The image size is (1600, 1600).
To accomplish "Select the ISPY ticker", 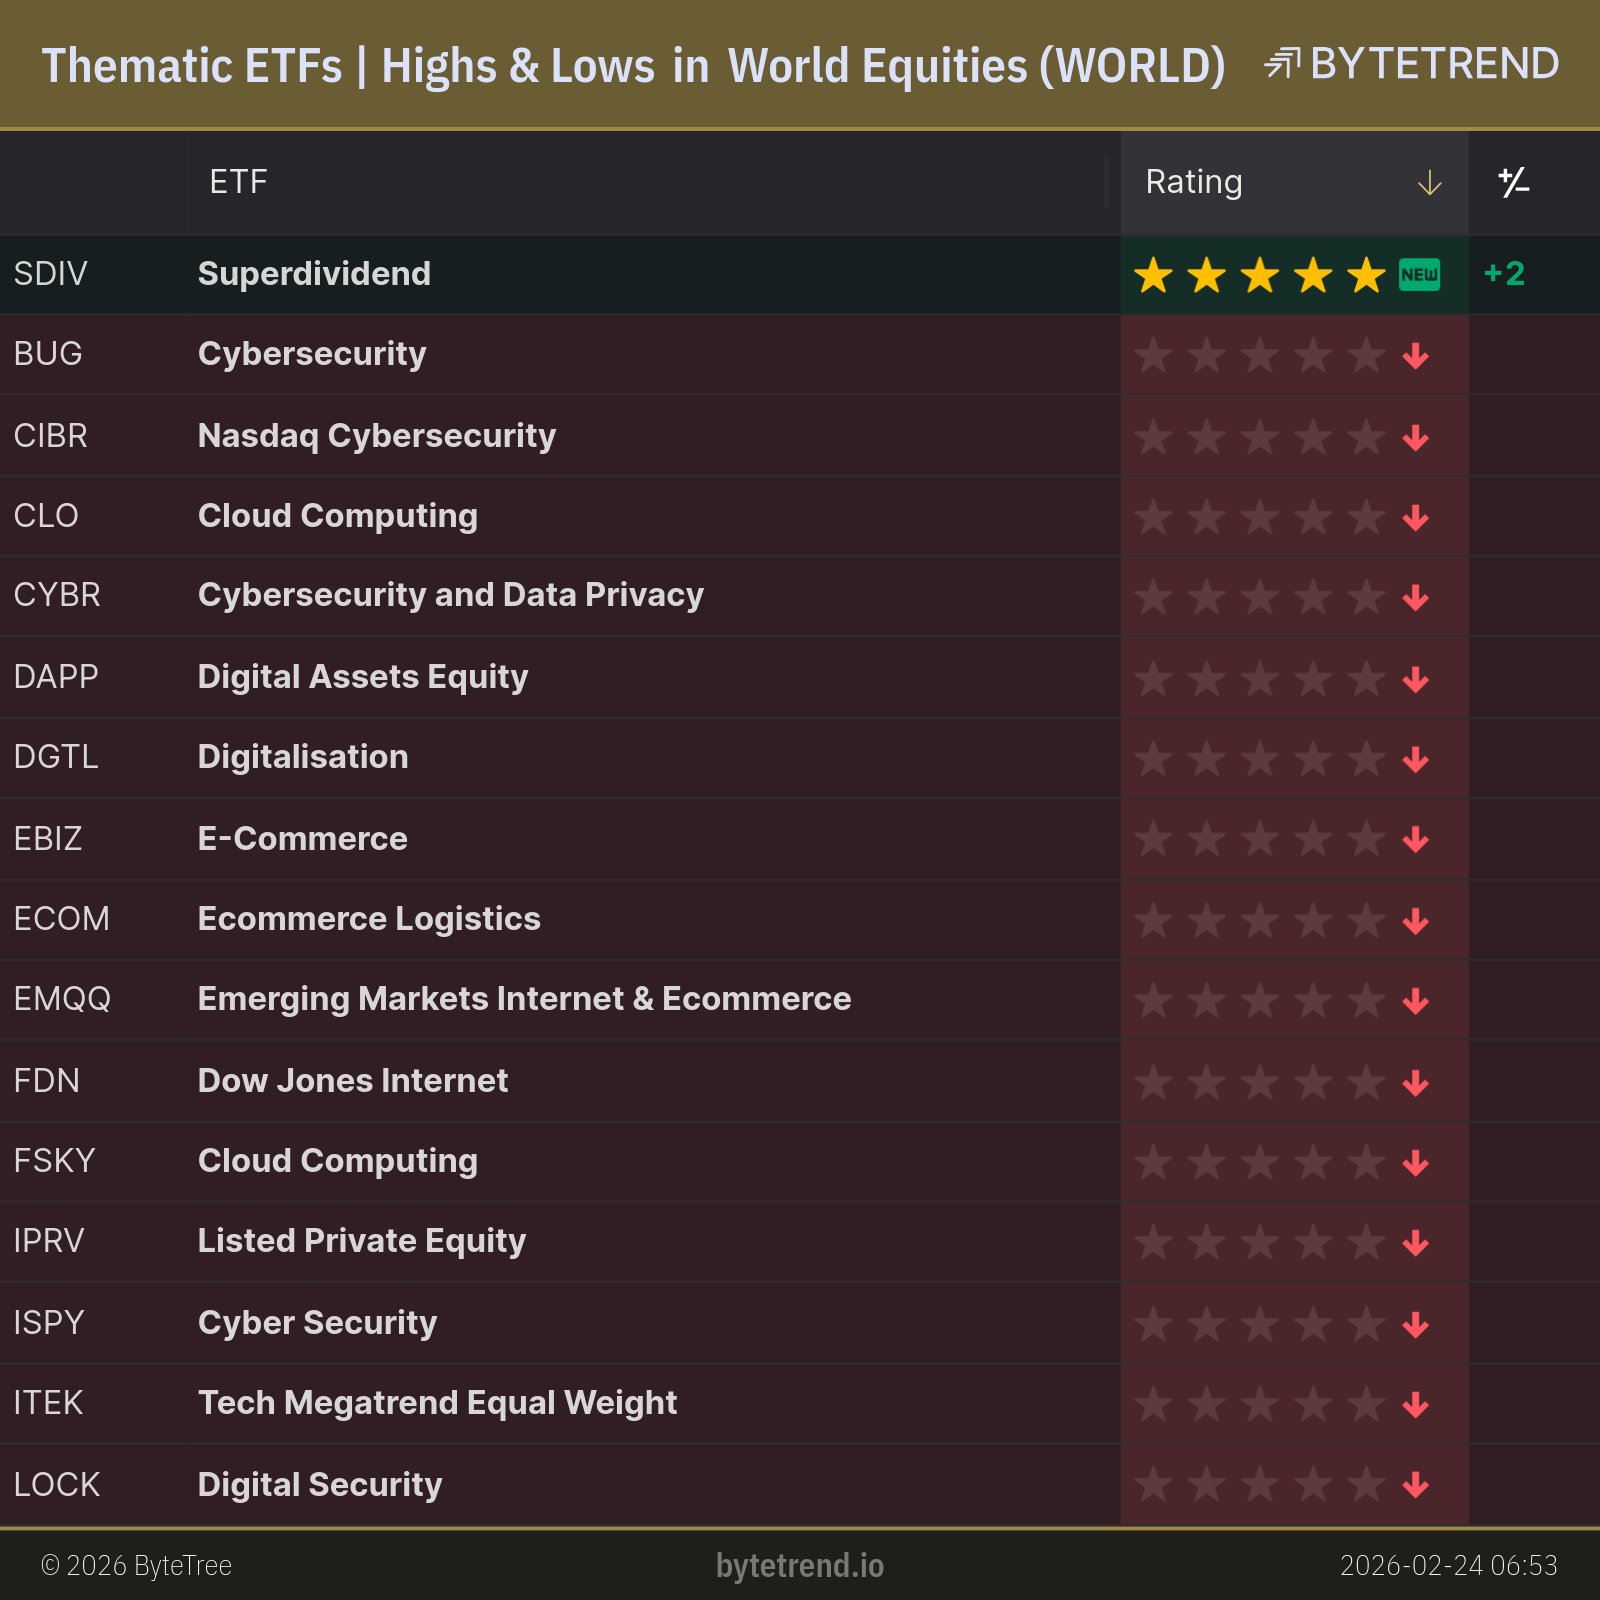I will (49, 1323).
